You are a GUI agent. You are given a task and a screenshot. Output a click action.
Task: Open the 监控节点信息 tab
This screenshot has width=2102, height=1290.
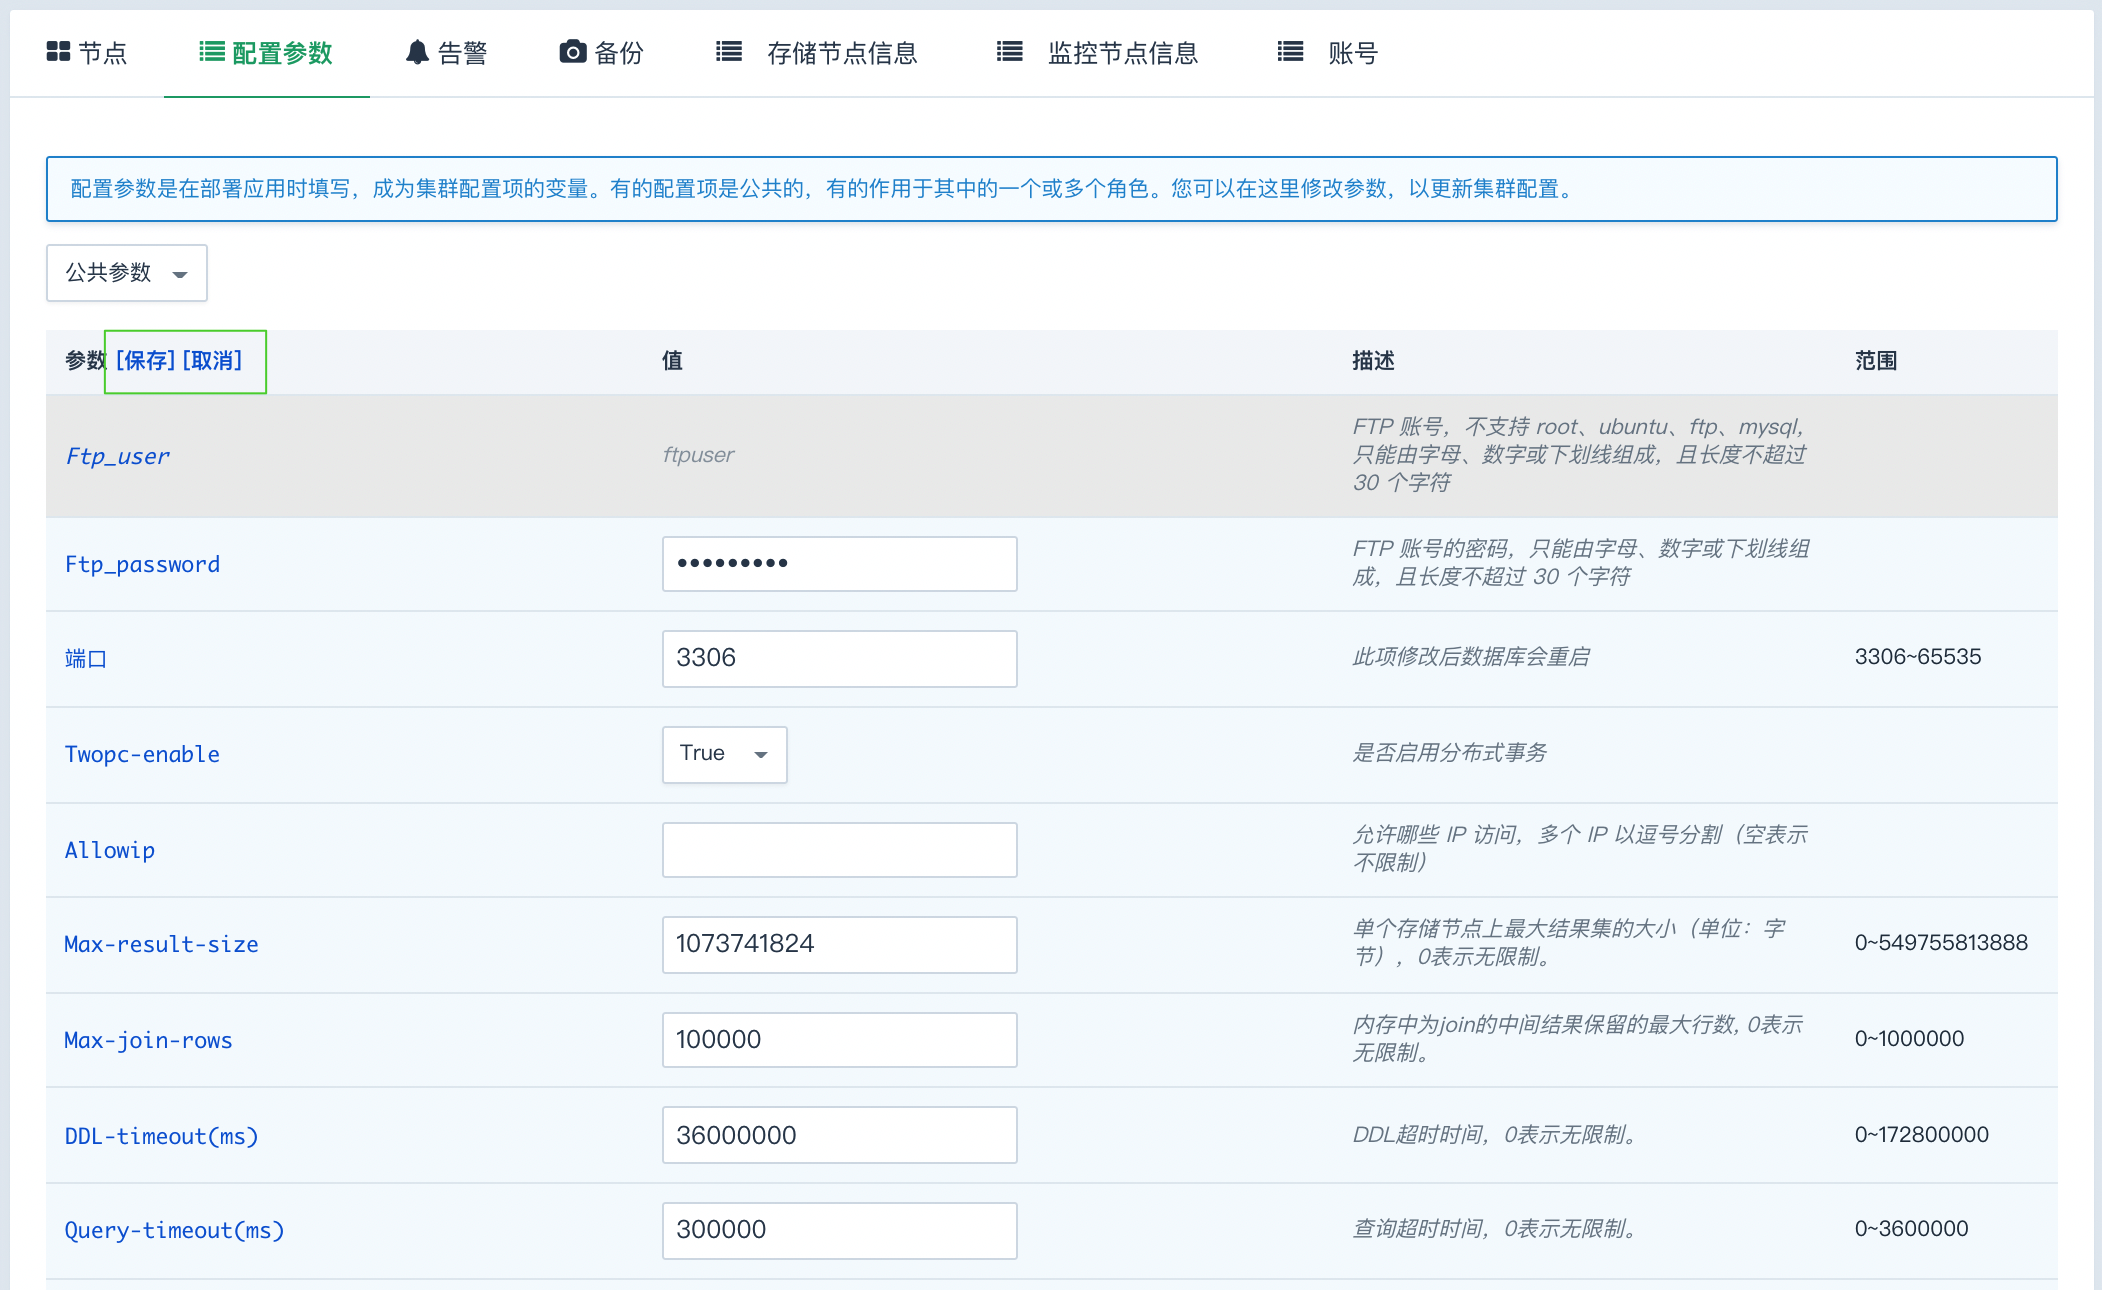[x=1098, y=53]
